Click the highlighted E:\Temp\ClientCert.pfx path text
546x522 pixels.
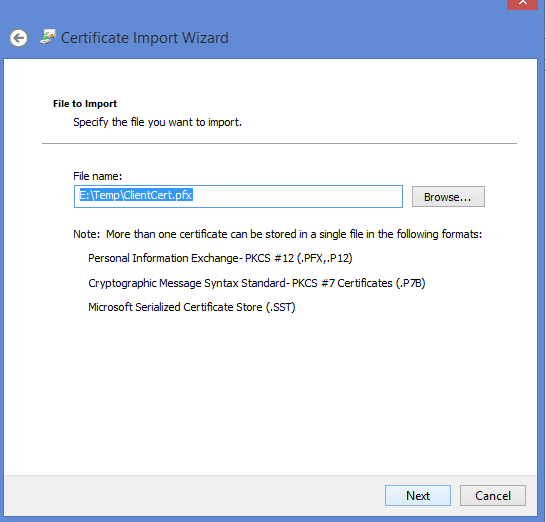coord(136,195)
